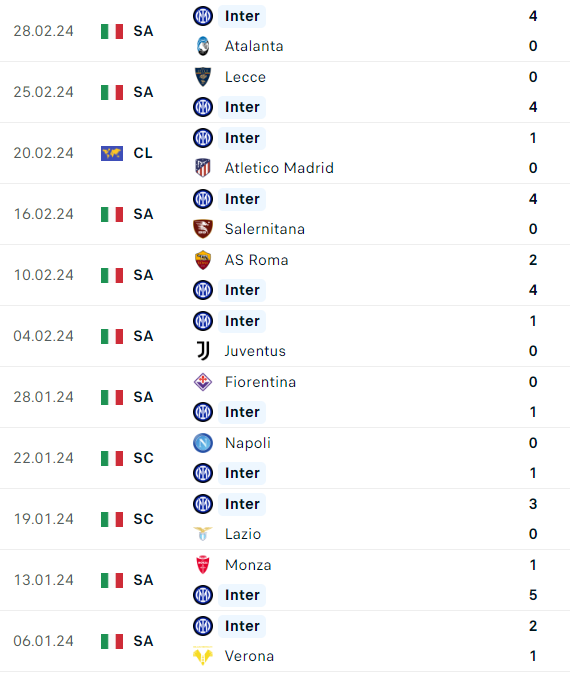Click the Lecce club crest icon
The height and width of the screenshot is (673, 570).
coord(203,77)
